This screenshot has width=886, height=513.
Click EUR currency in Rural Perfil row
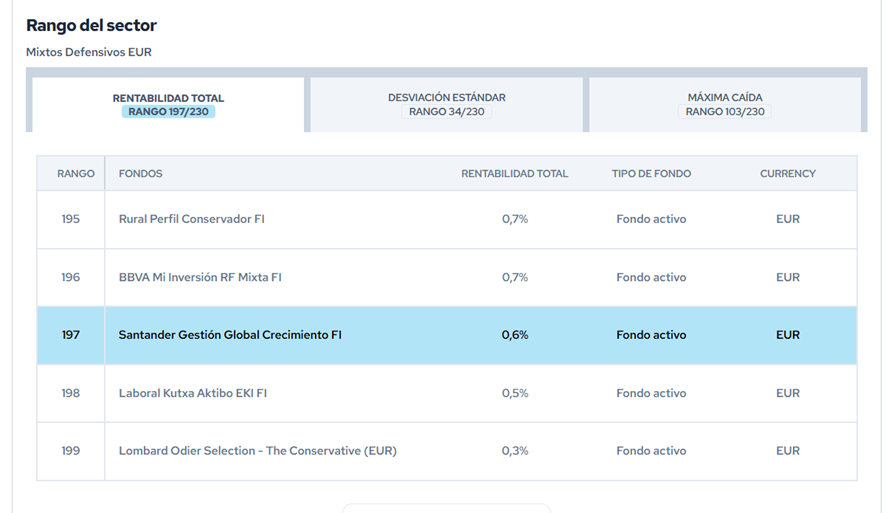coord(788,219)
